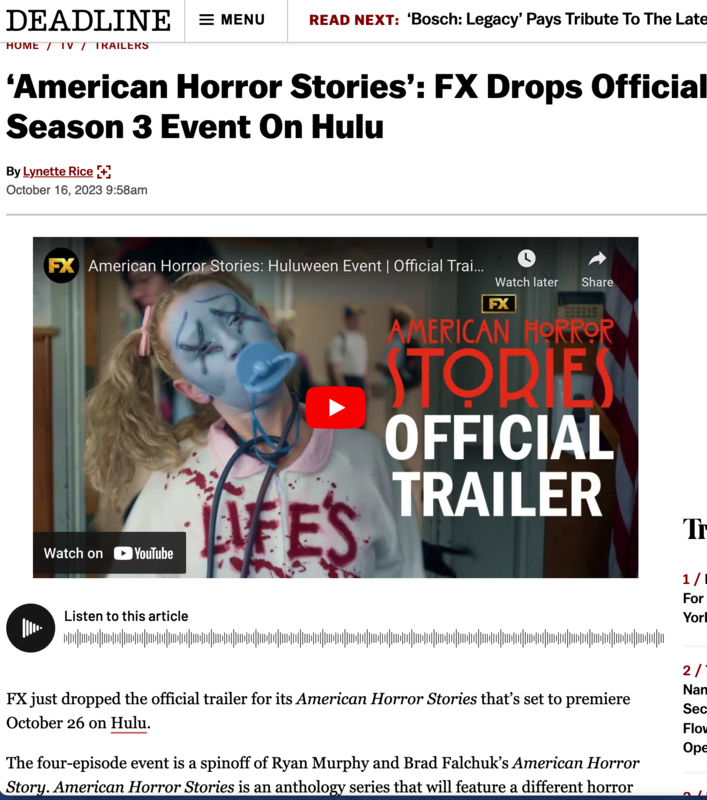
Task: Click the YouTube video title text
Action: (286, 266)
